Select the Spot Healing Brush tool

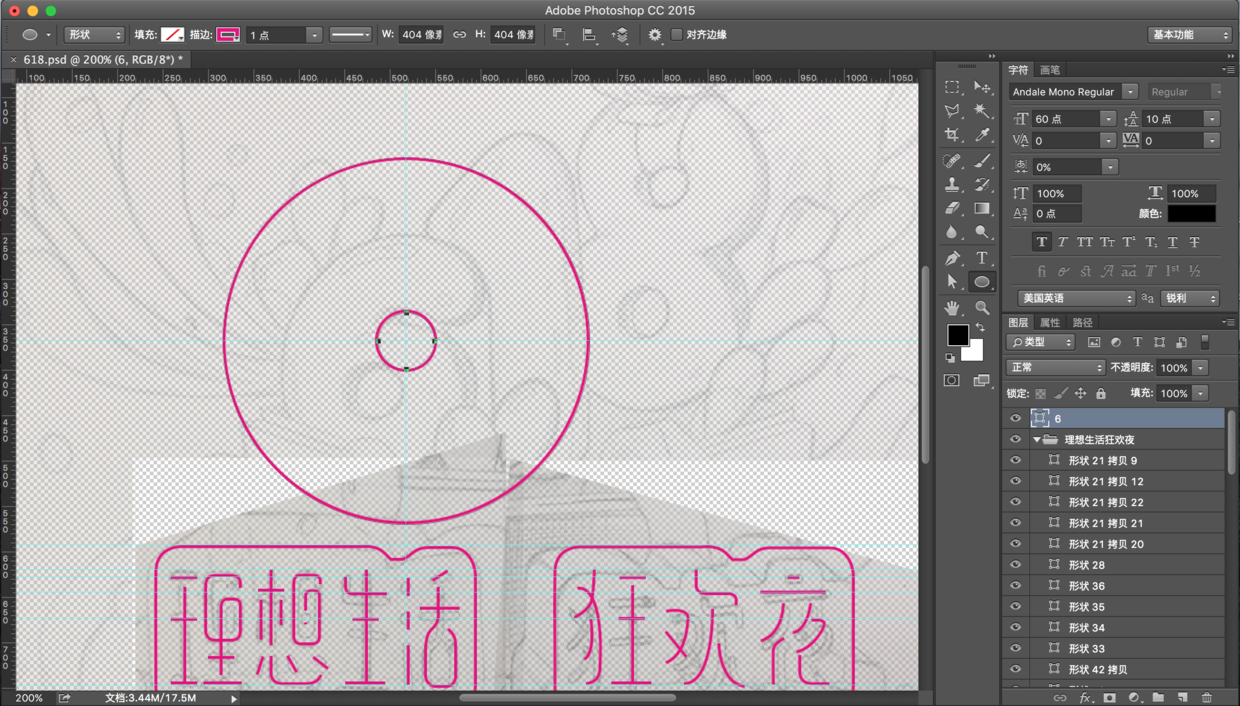952,160
